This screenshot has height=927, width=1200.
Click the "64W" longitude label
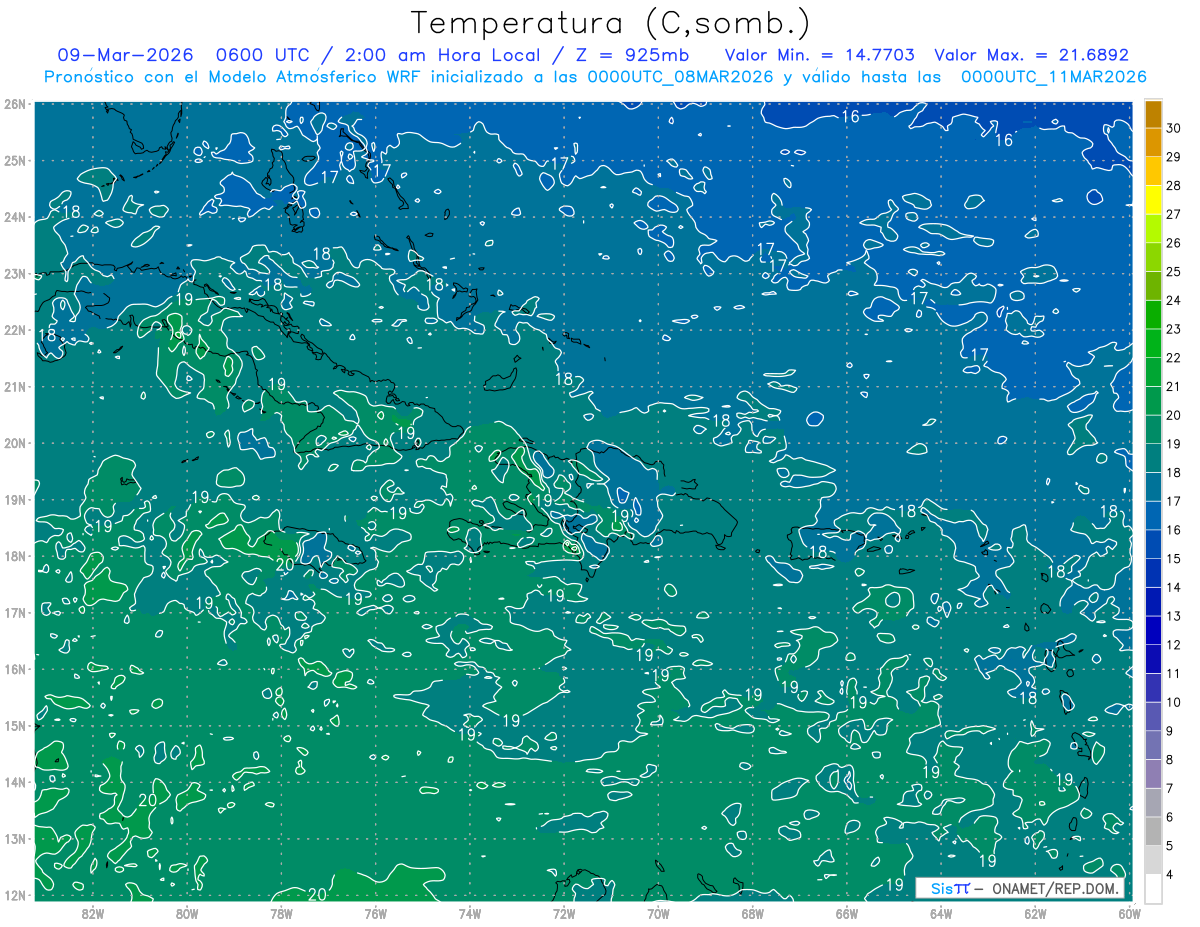point(940,912)
